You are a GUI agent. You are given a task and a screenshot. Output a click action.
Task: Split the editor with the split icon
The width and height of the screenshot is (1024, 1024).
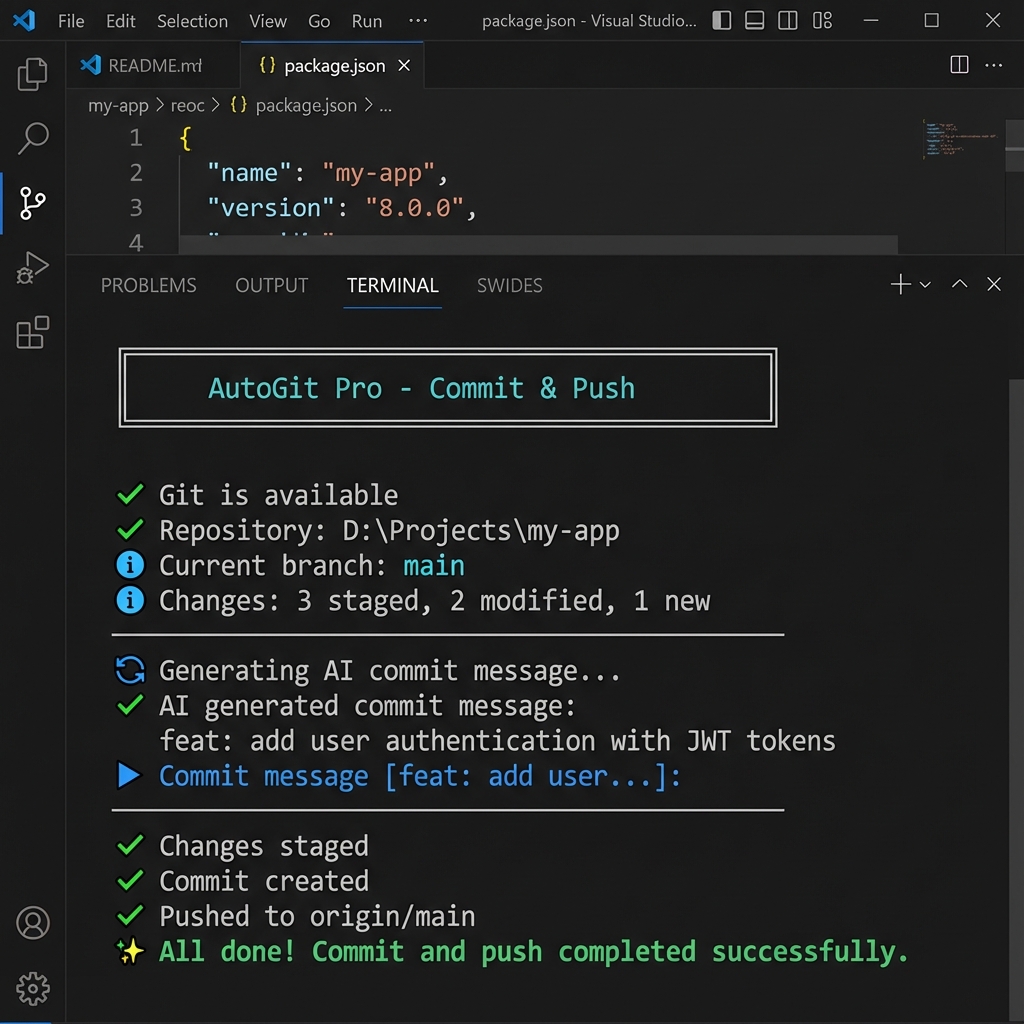point(958,64)
